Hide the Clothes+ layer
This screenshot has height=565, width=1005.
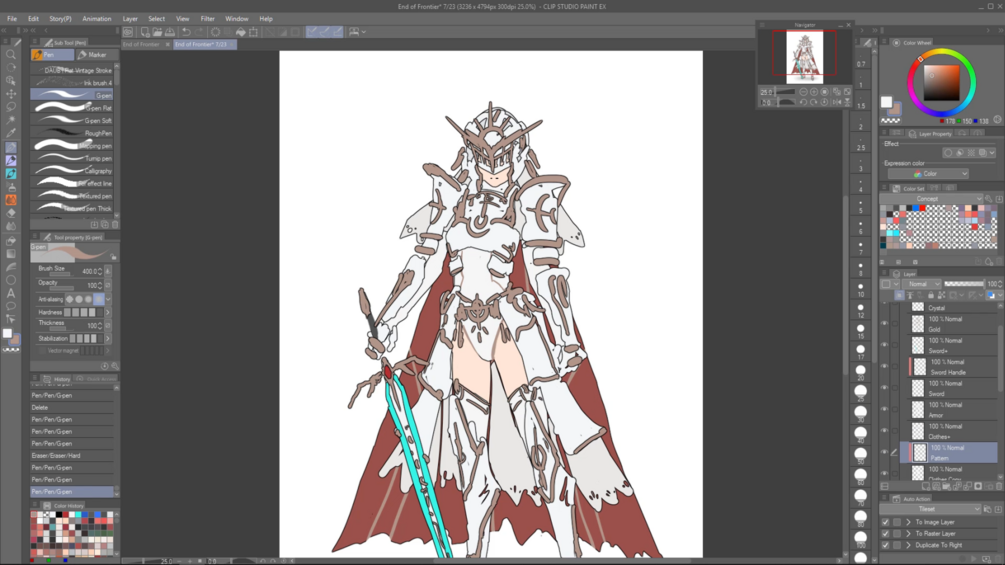click(885, 430)
